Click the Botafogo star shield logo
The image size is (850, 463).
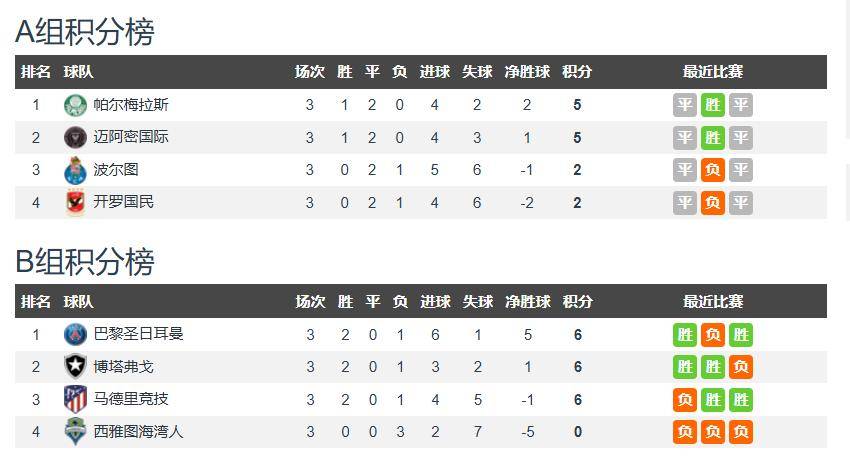coord(75,366)
